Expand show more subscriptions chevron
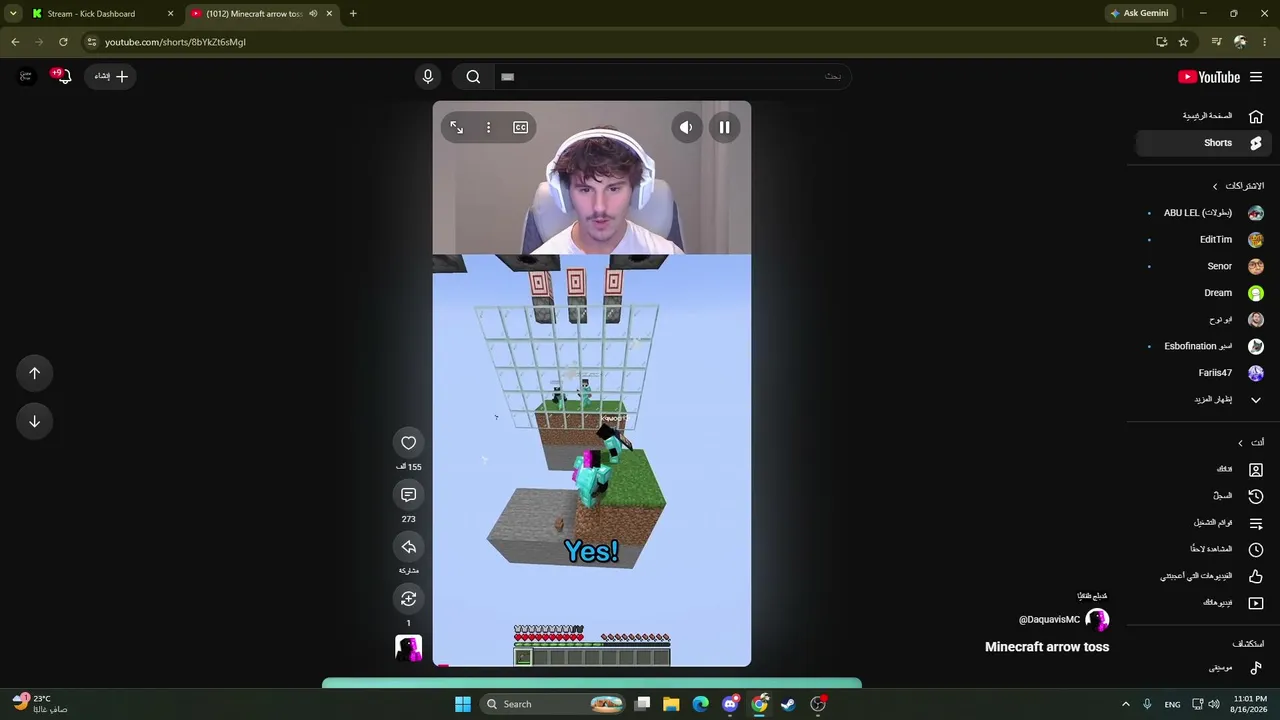Image resolution: width=1280 pixels, height=720 pixels. [x=1256, y=400]
